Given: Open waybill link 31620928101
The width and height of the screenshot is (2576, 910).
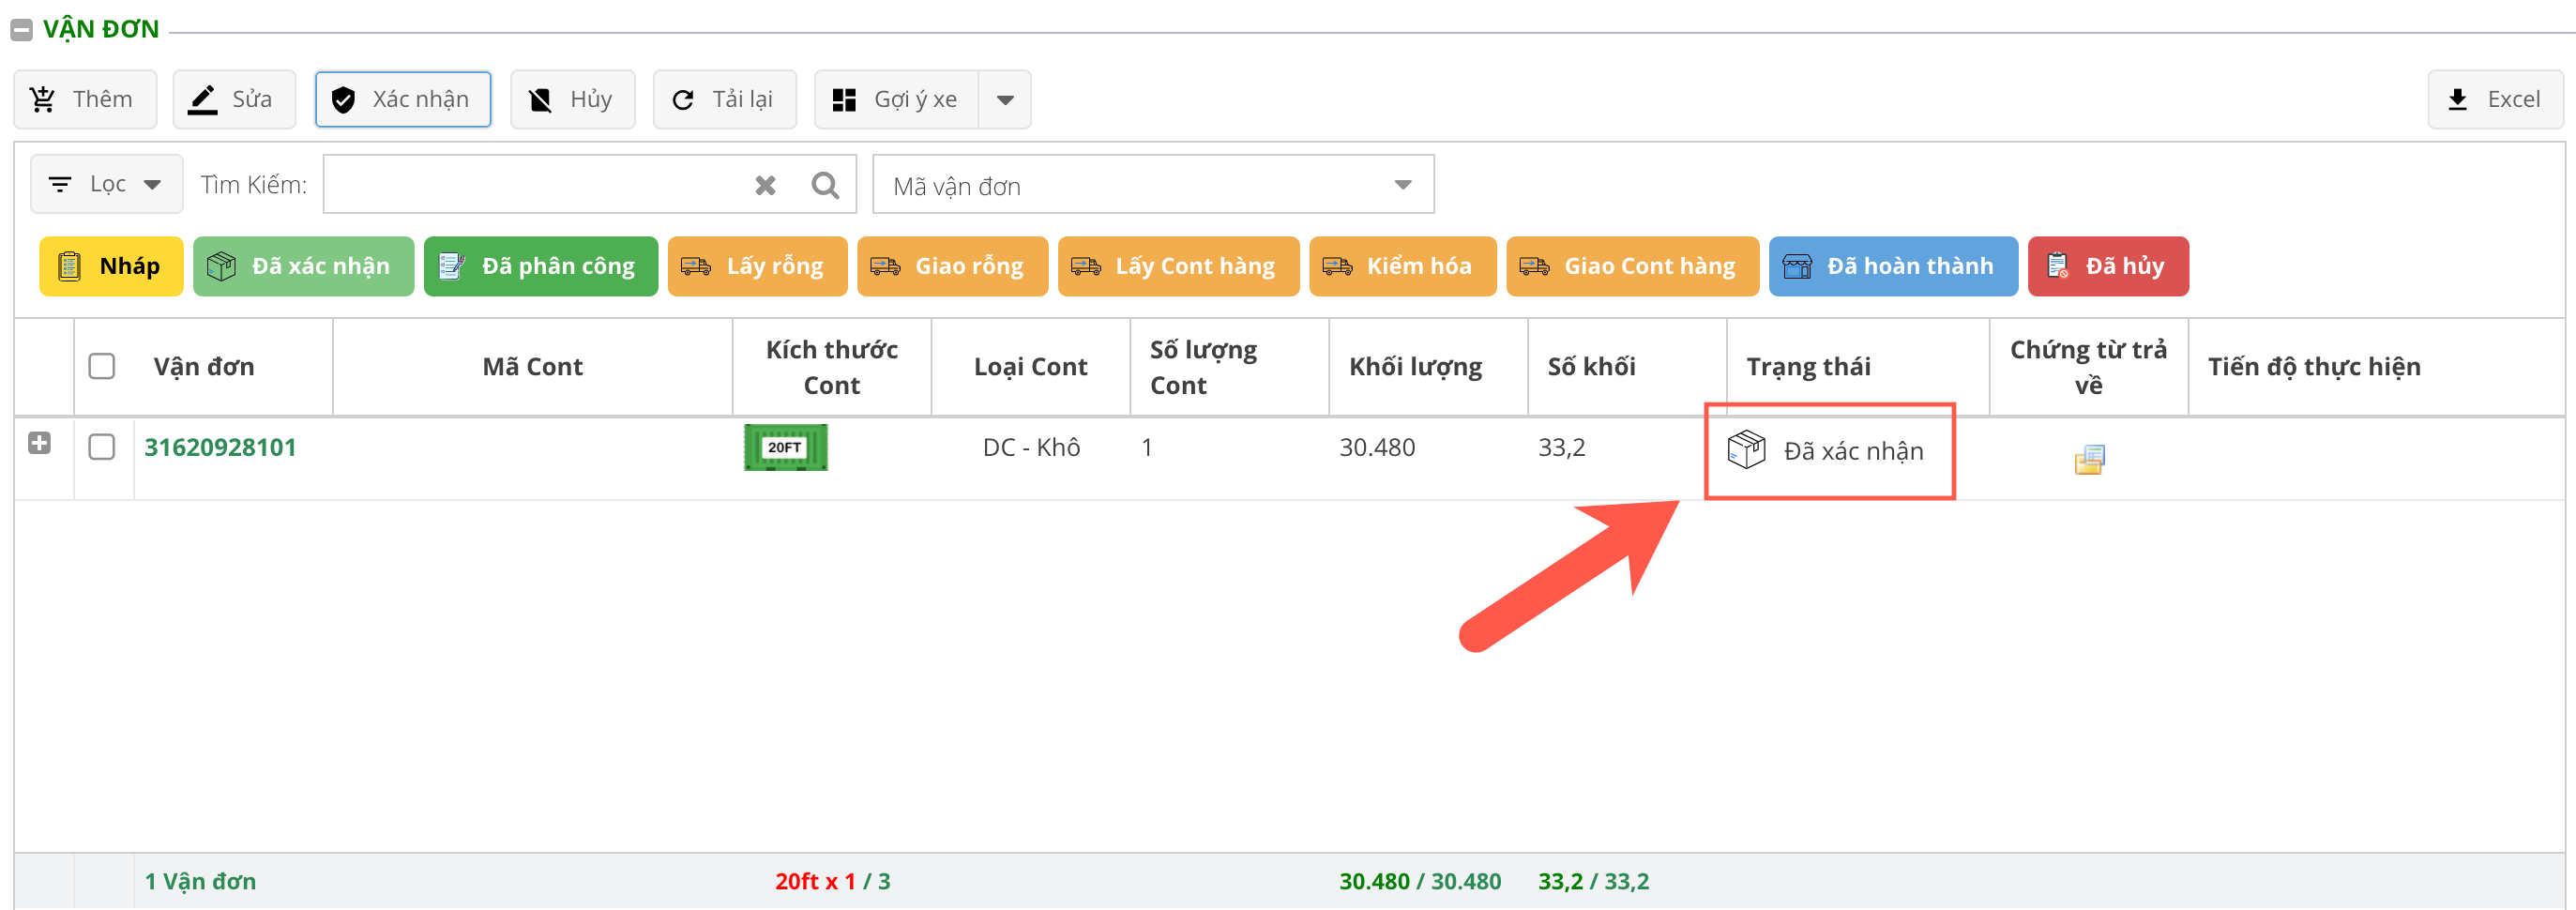Looking at the screenshot, I should pyautogui.click(x=220, y=447).
